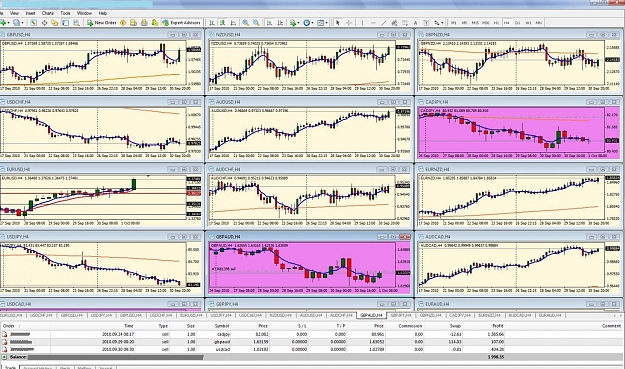This screenshot has width=625, height=369.
Task: Set timeframe to M5
Action: (464, 23)
